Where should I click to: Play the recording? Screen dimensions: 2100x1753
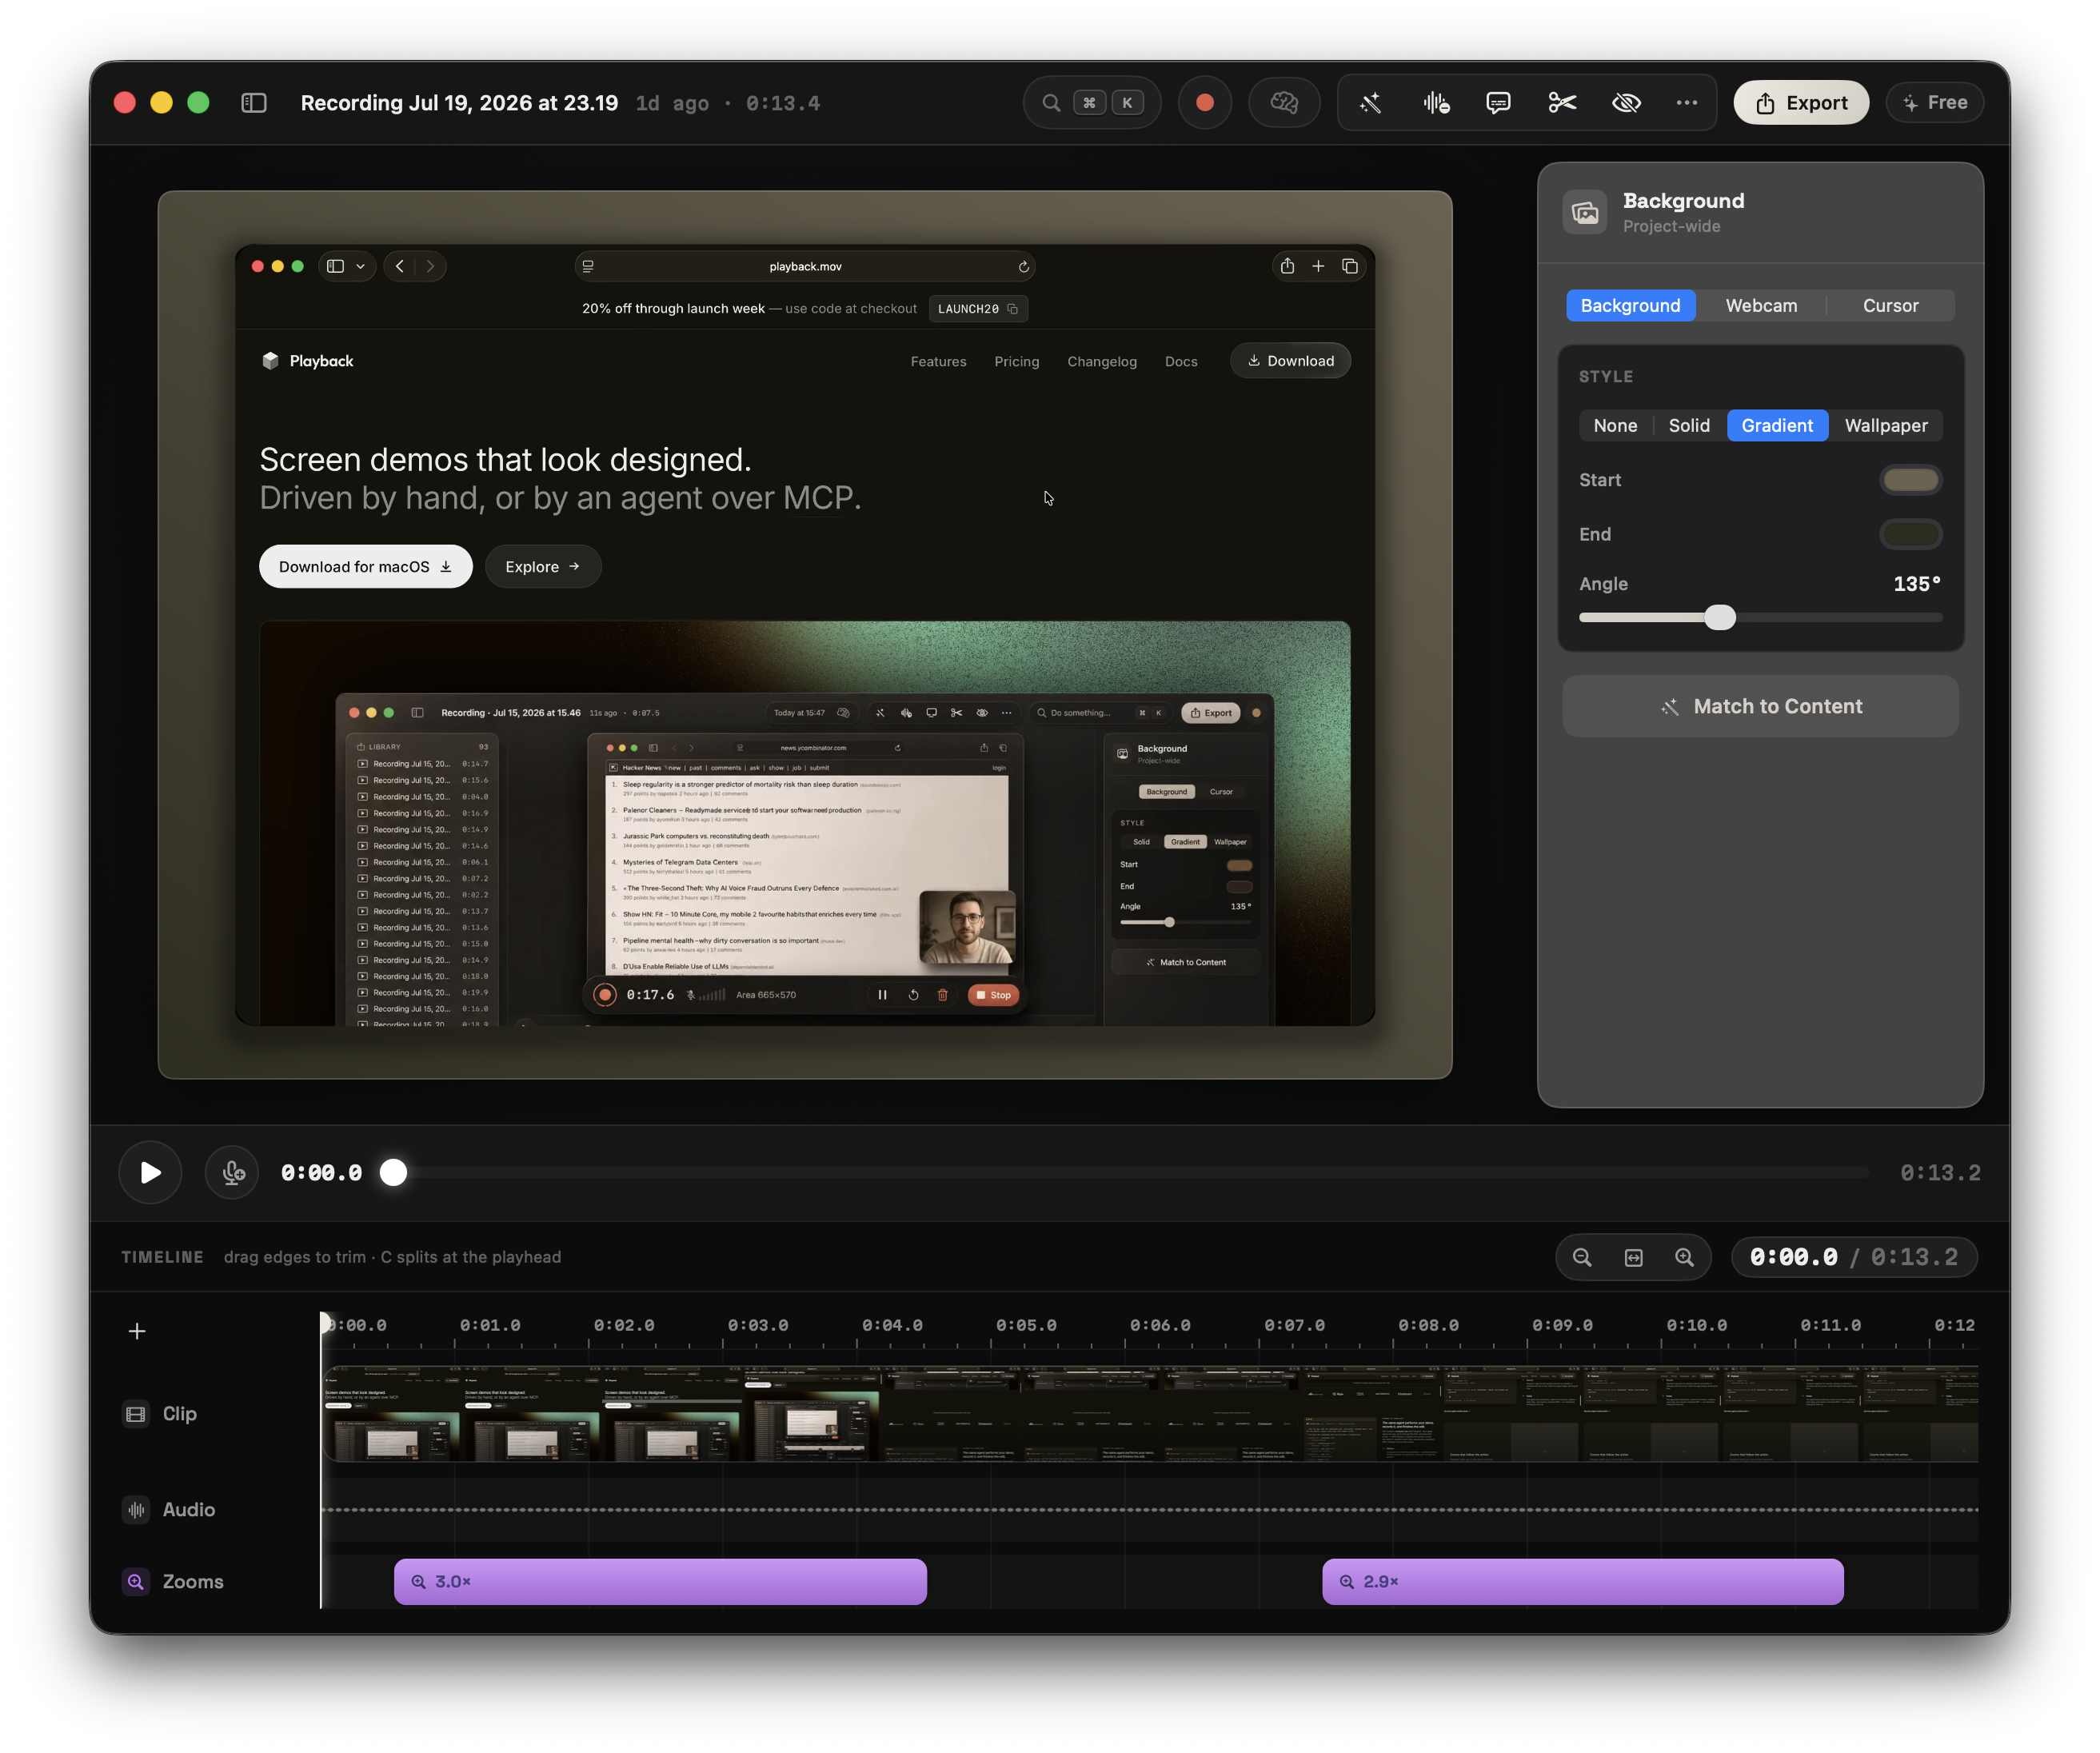(x=150, y=1173)
